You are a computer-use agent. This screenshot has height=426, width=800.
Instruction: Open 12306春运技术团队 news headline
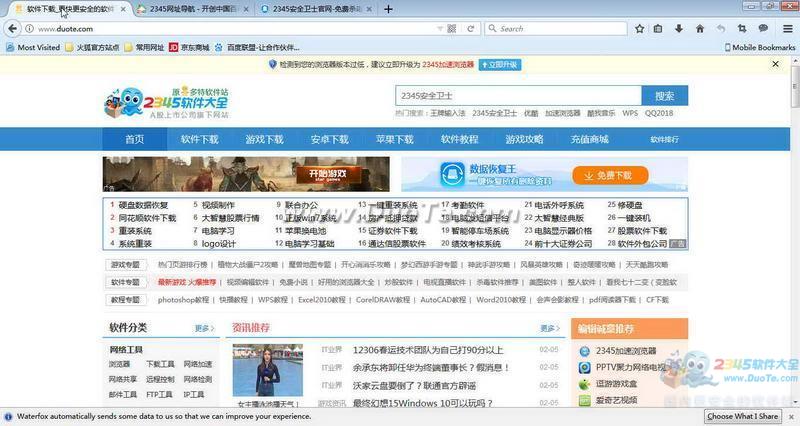(428, 350)
